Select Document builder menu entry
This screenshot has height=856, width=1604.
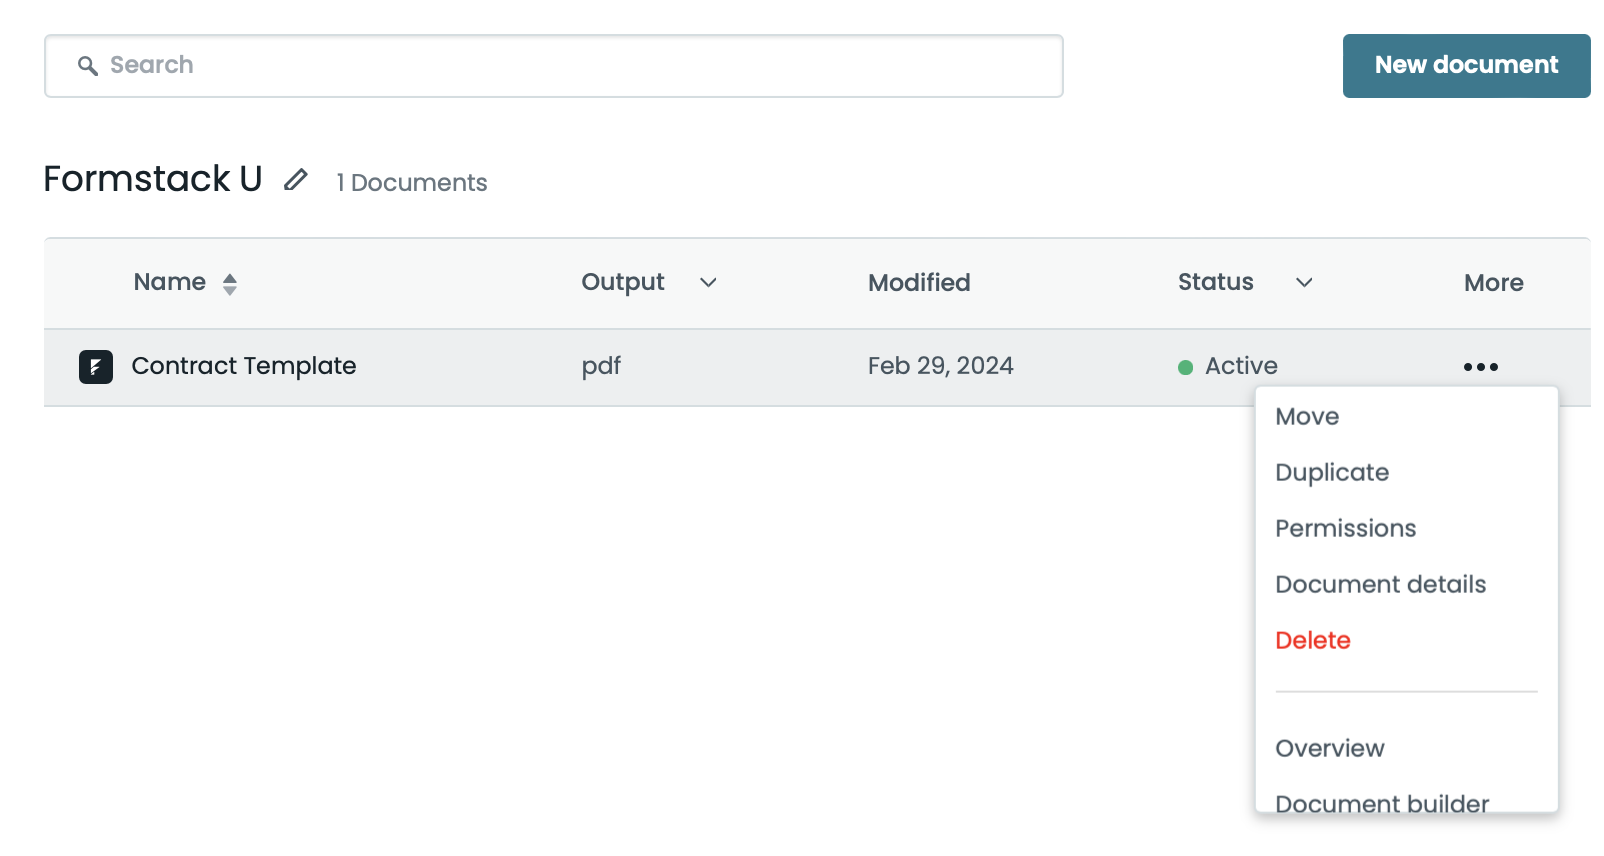tap(1381, 802)
